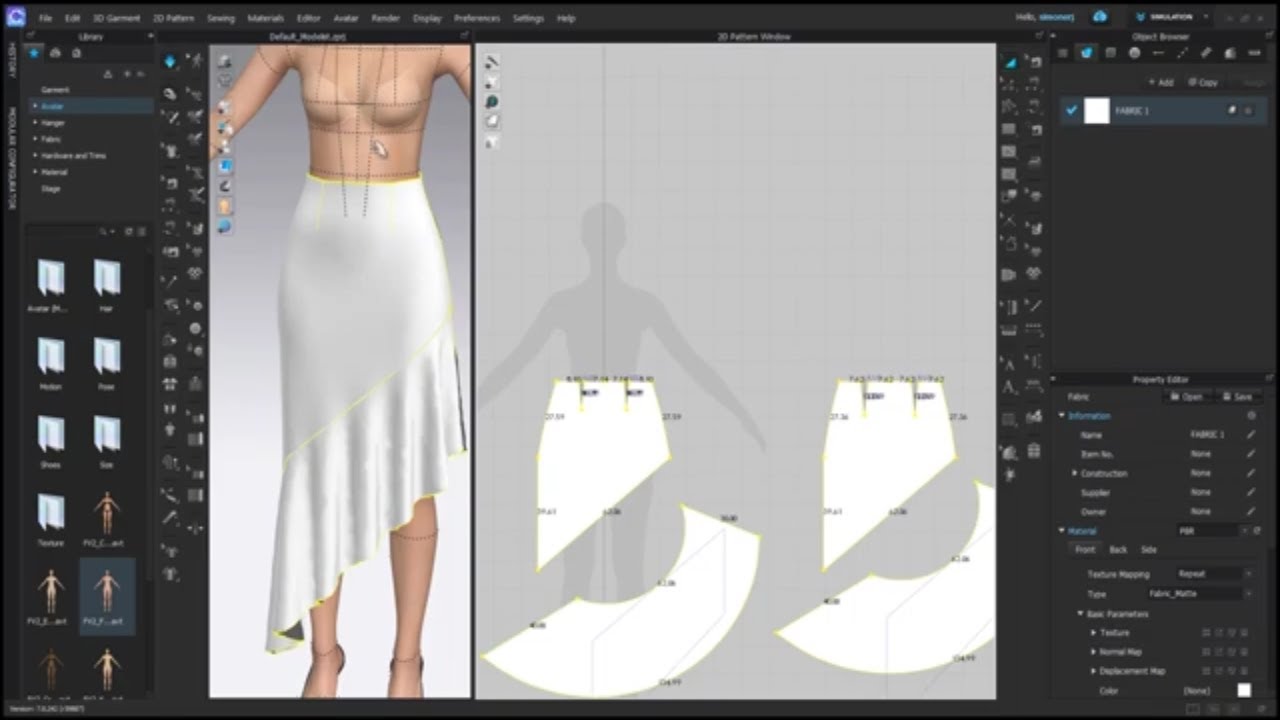Open the Materials menu
Screen dimensions: 1280x720
[x=266, y=18]
